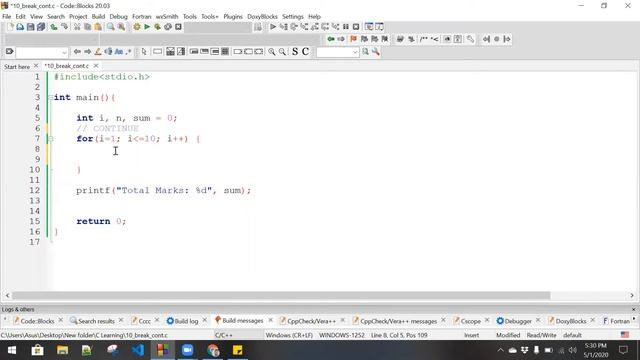Jump forward with the gray arrow icon
The width and height of the screenshot is (640, 360).
click(341, 39)
